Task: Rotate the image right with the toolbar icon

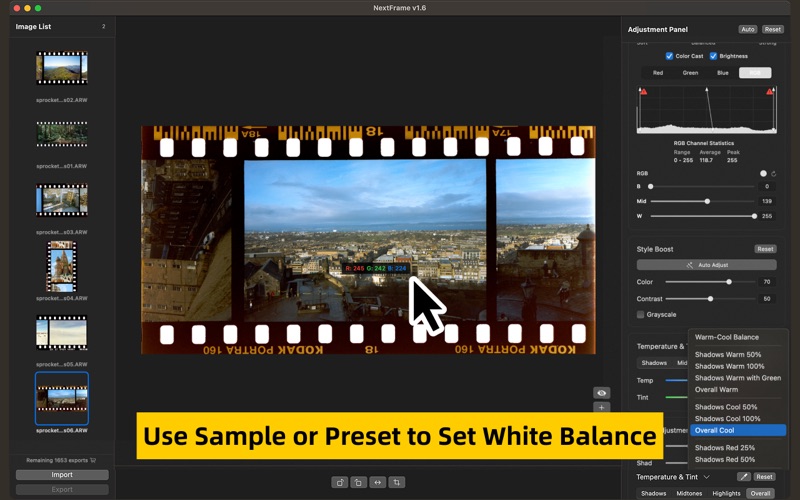Action: [359, 482]
